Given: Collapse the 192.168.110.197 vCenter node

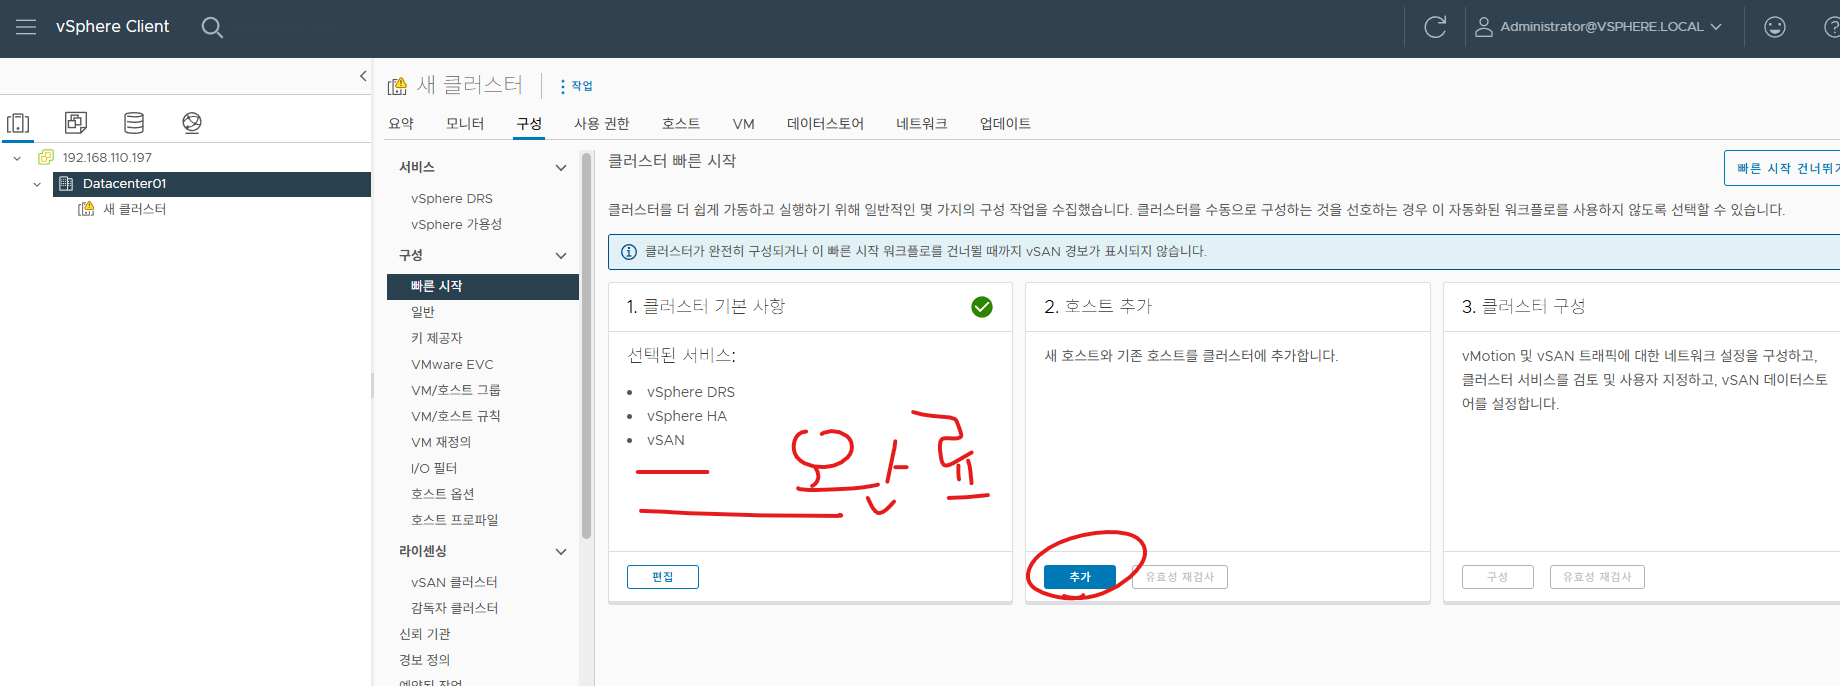Looking at the screenshot, I should click(17, 158).
